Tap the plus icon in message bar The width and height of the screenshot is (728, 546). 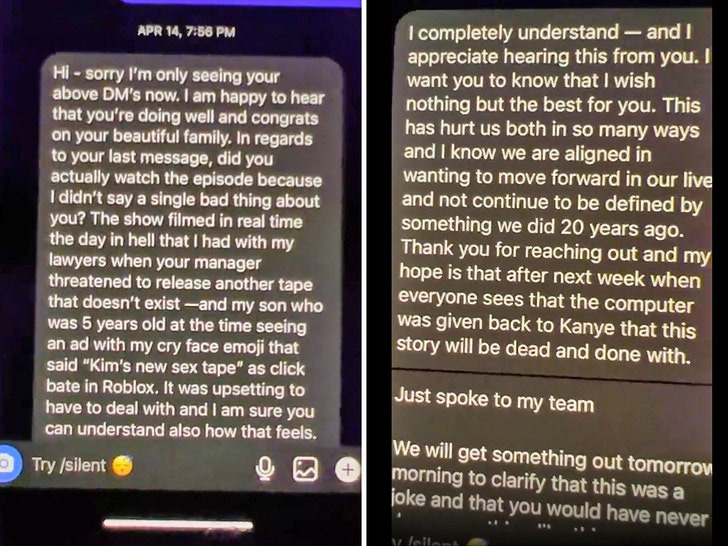(x=347, y=470)
